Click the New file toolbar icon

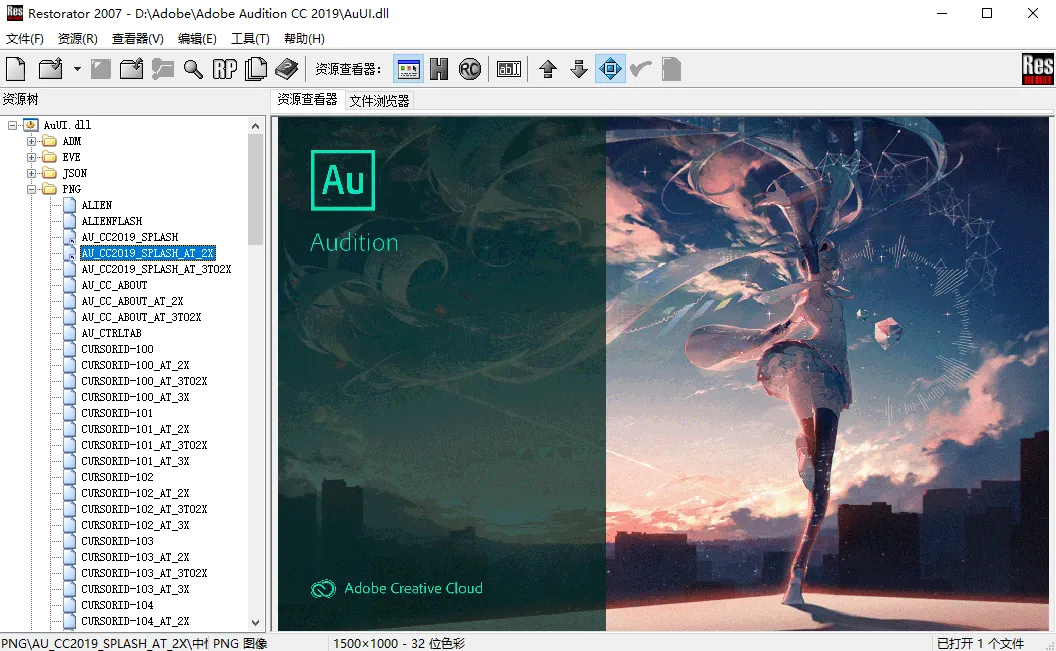pyautogui.click(x=15, y=69)
